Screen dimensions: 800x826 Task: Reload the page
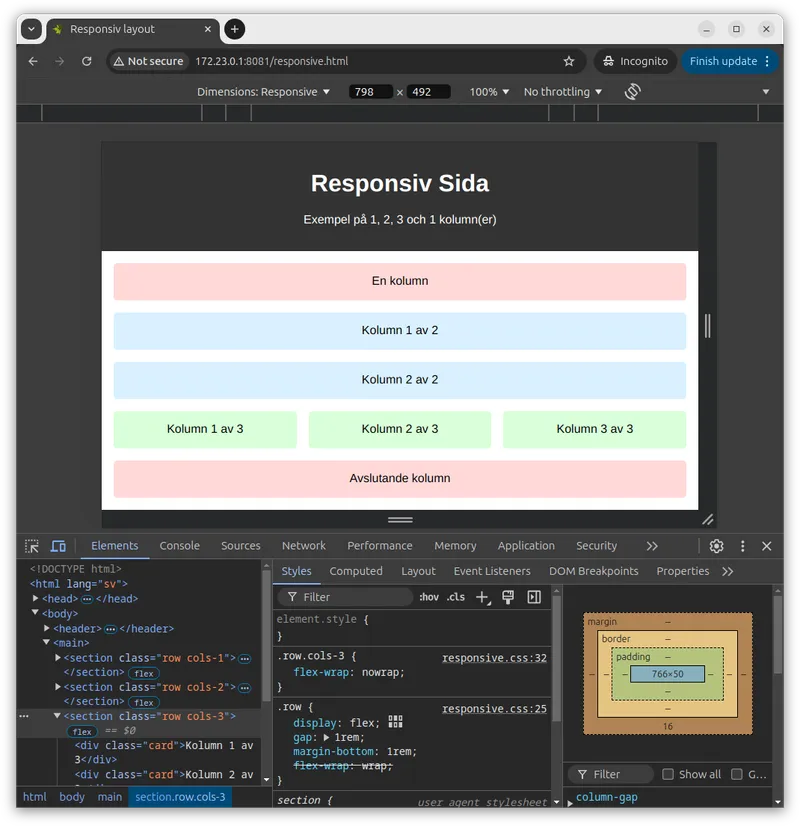[x=87, y=61]
